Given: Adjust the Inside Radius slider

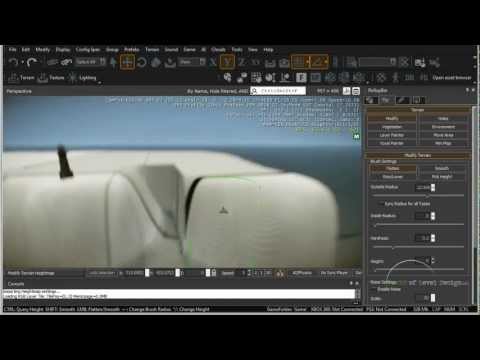Looking at the screenshot, I should click(419, 225).
